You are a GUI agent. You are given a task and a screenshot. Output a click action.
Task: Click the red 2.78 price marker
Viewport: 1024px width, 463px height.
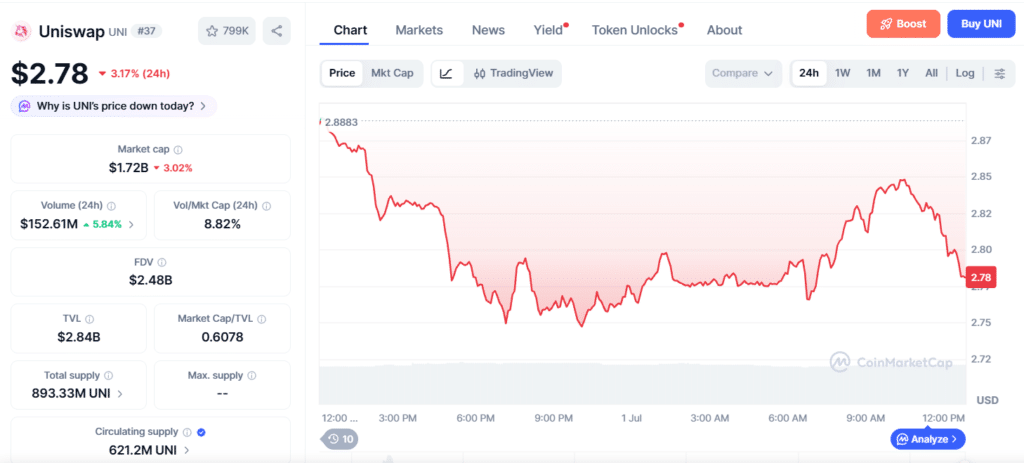click(980, 278)
